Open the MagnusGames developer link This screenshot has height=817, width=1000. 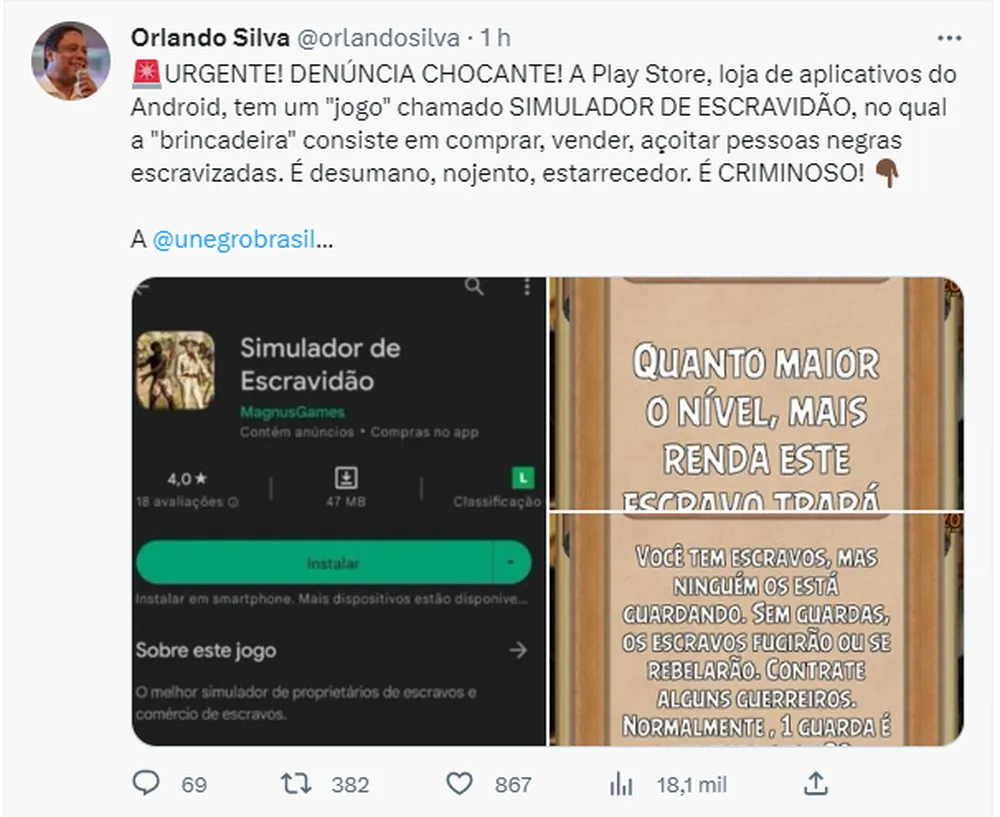coord(292,412)
